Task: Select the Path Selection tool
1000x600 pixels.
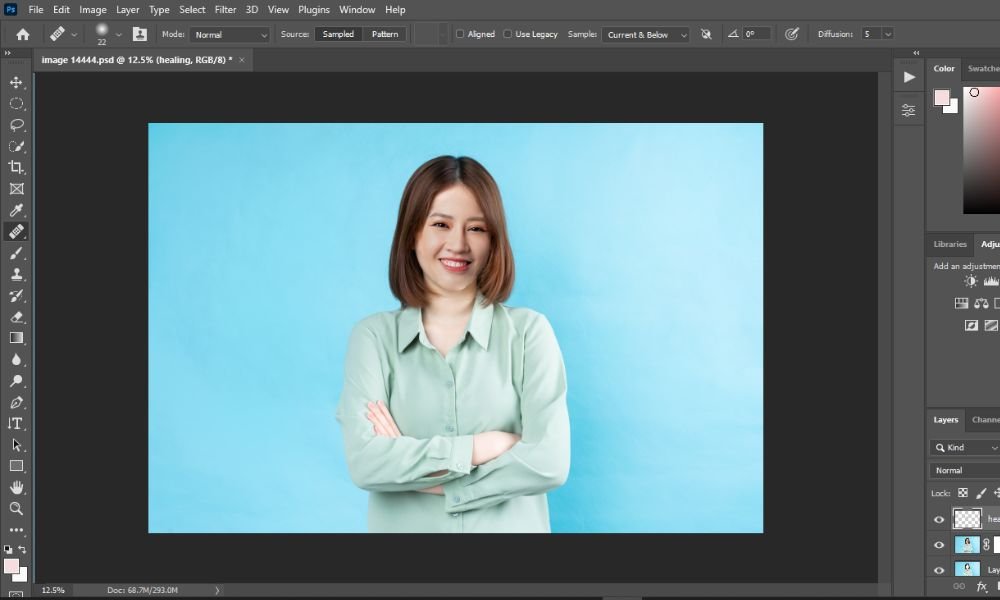Action: (16, 445)
